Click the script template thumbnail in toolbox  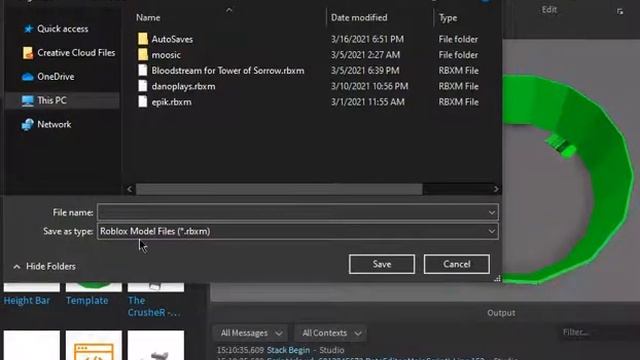point(93,346)
